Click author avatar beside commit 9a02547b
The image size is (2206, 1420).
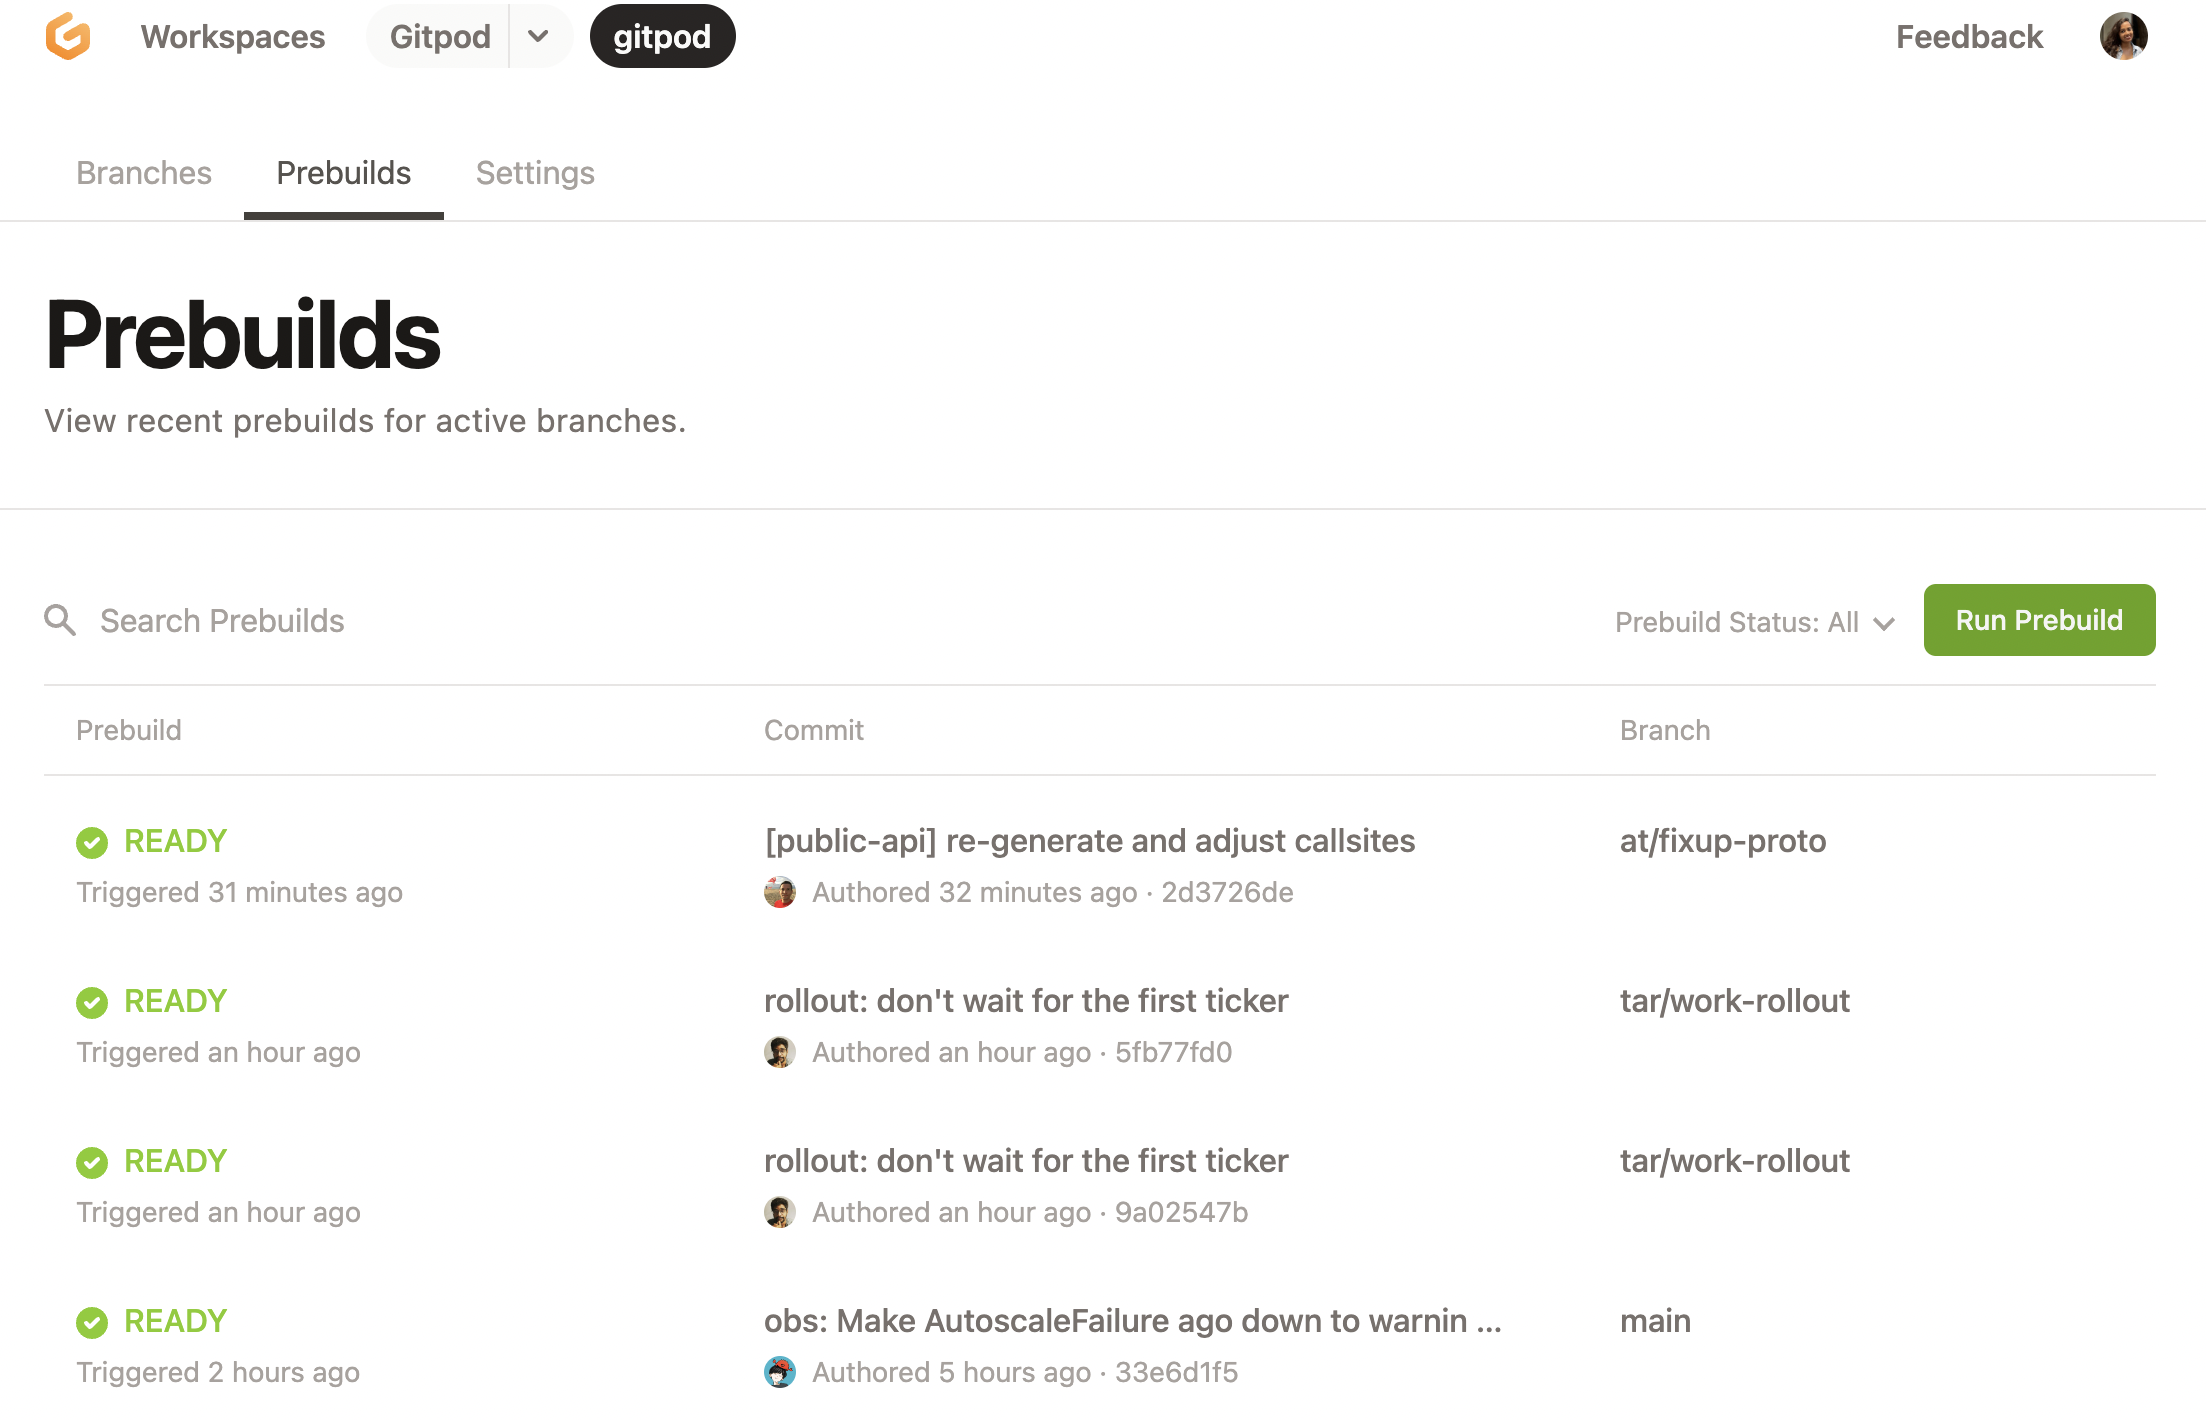(780, 1212)
